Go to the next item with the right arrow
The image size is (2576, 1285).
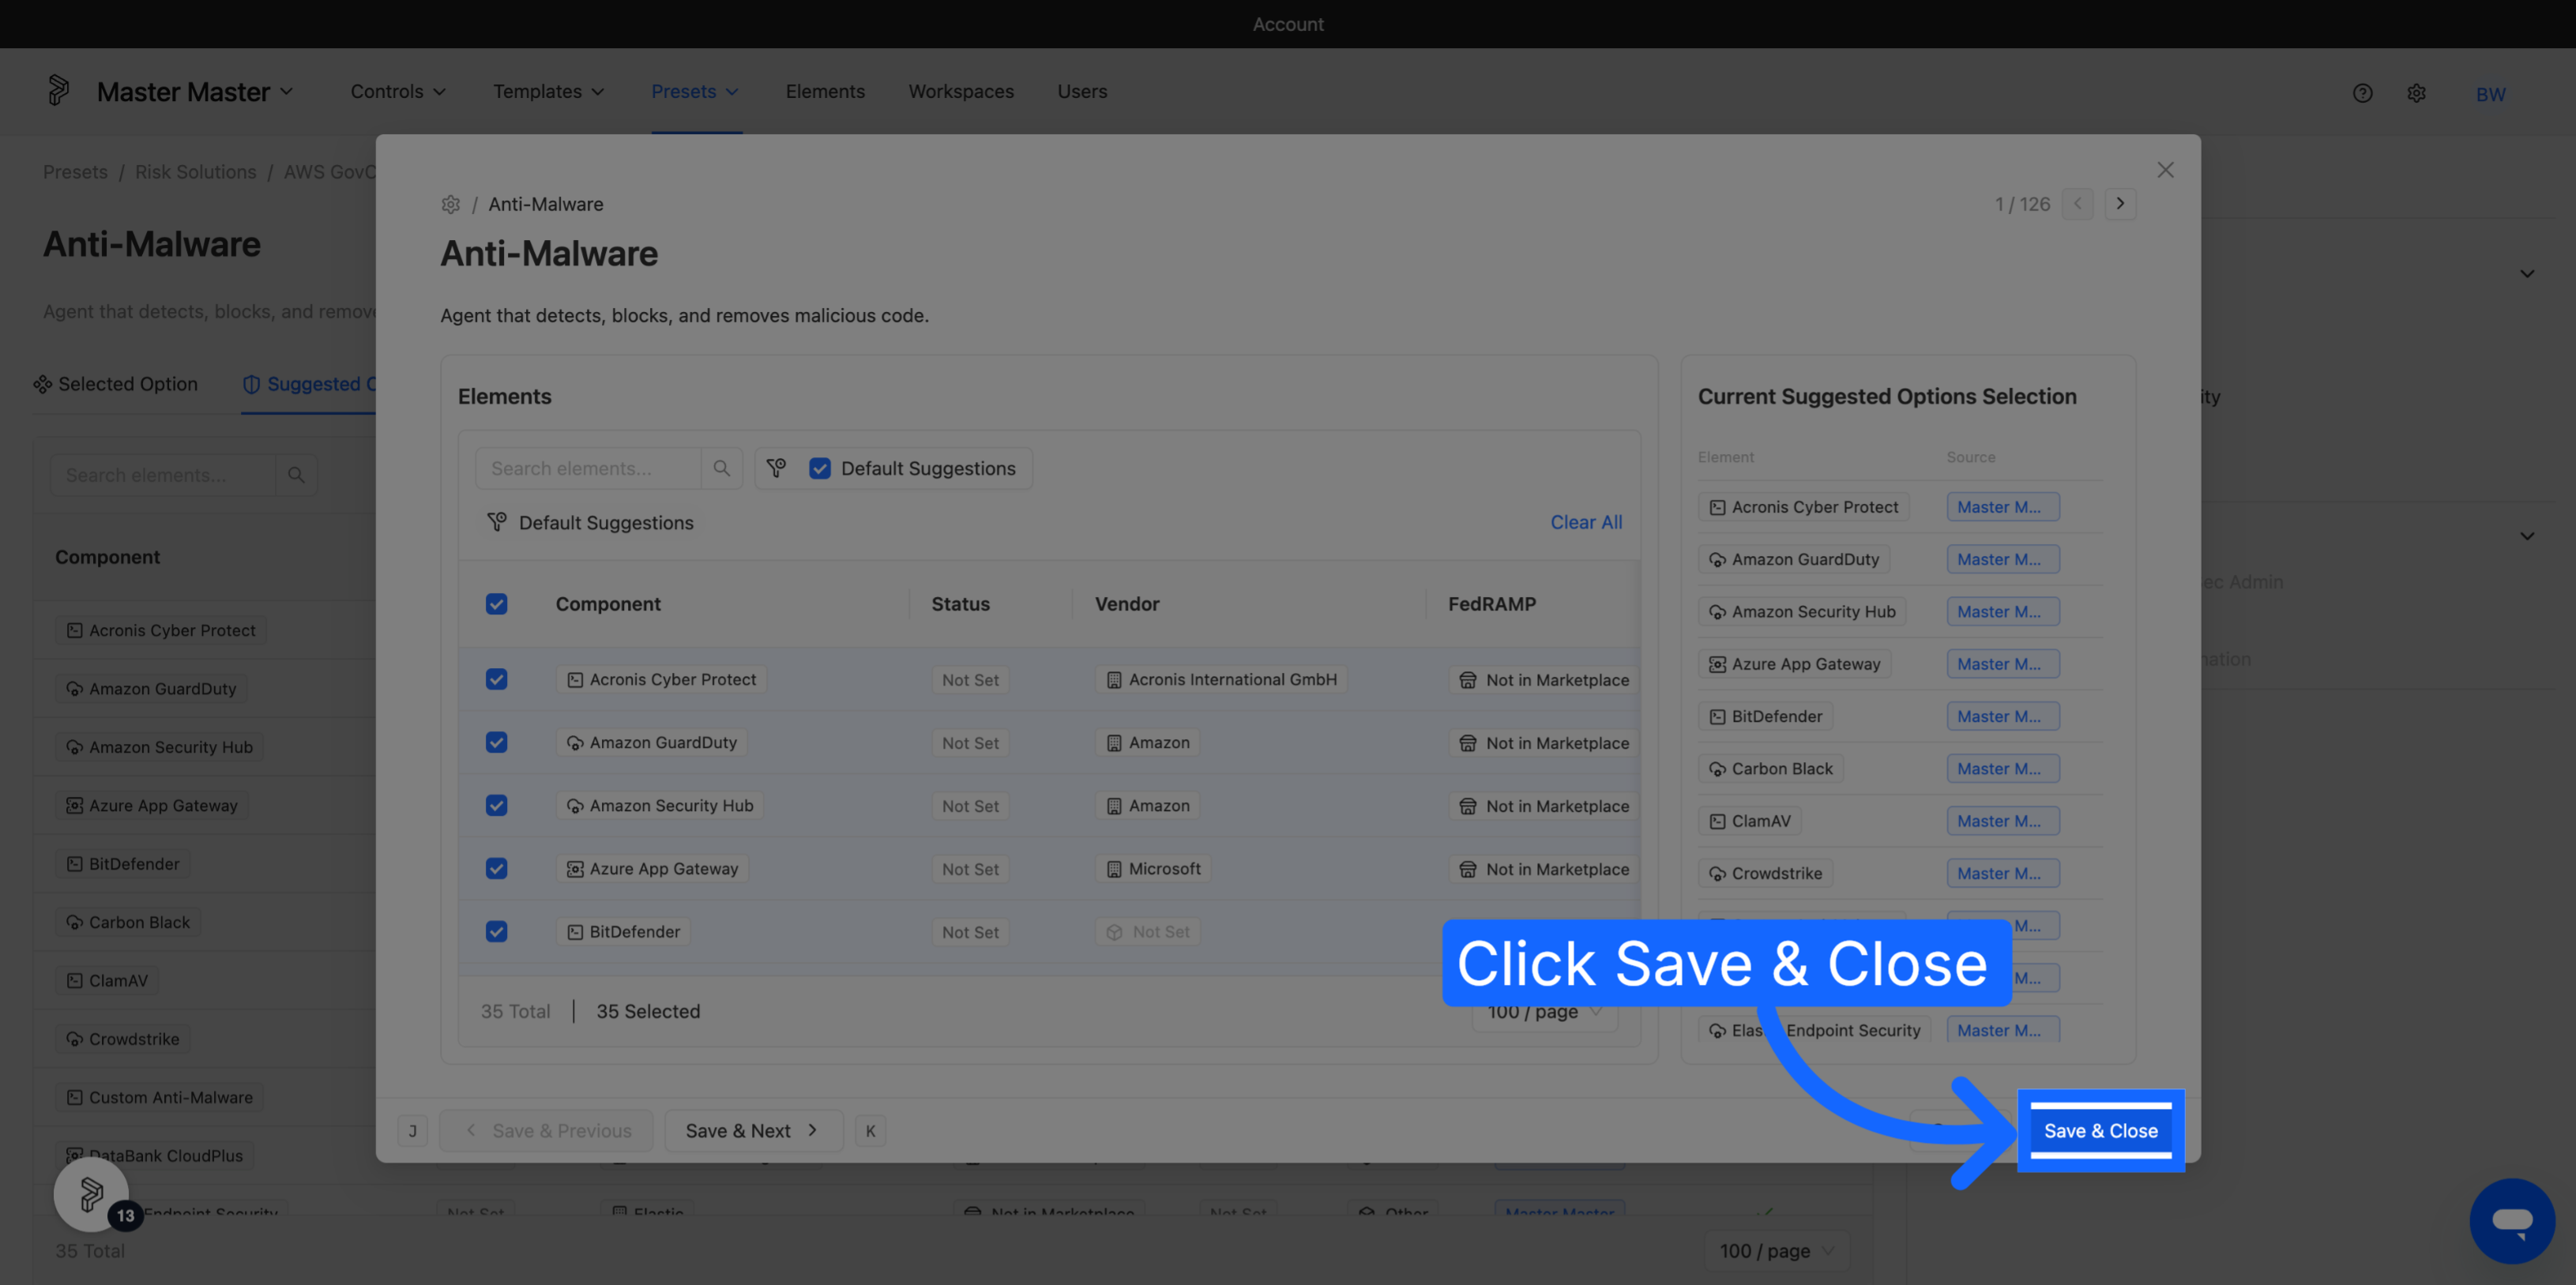point(2120,203)
